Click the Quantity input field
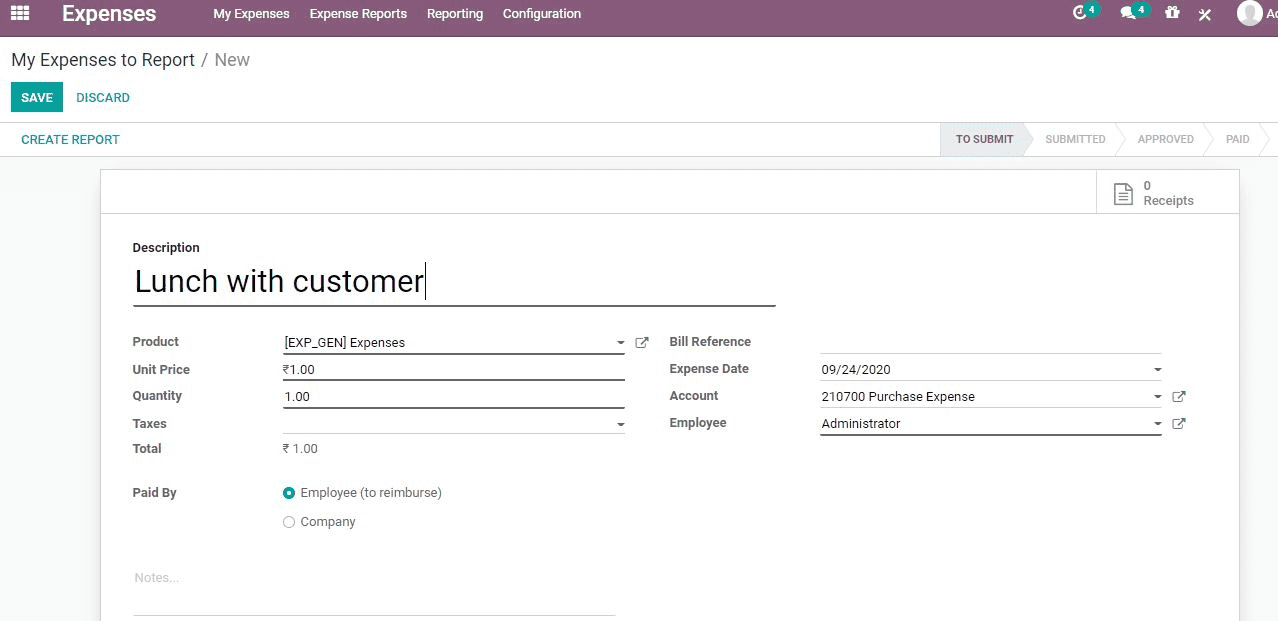 [x=454, y=397]
